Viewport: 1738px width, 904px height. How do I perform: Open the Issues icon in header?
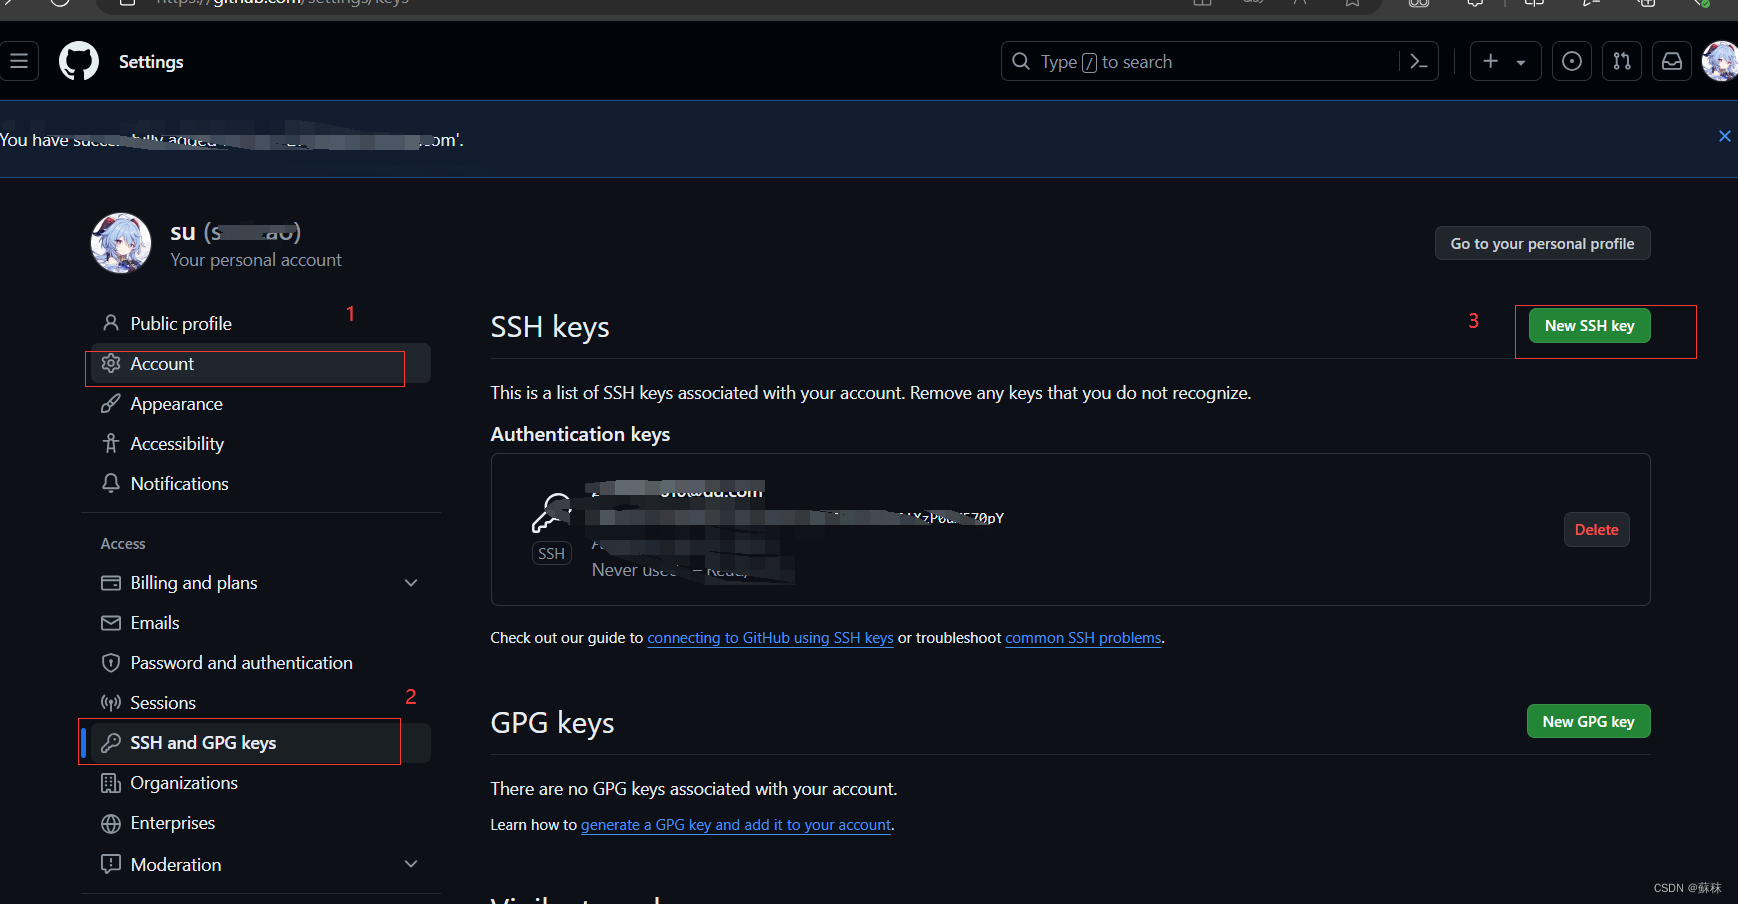coord(1572,62)
